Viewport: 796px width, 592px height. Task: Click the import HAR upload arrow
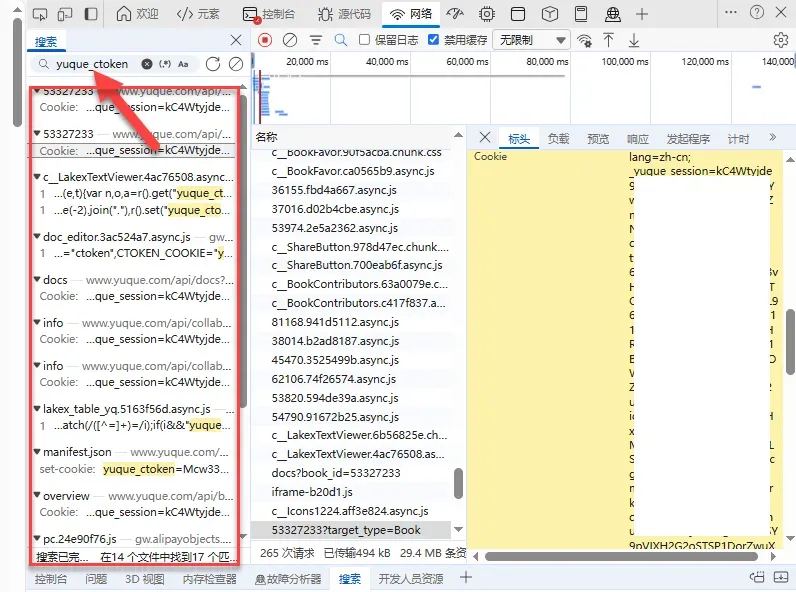pyautogui.click(x=608, y=40)
